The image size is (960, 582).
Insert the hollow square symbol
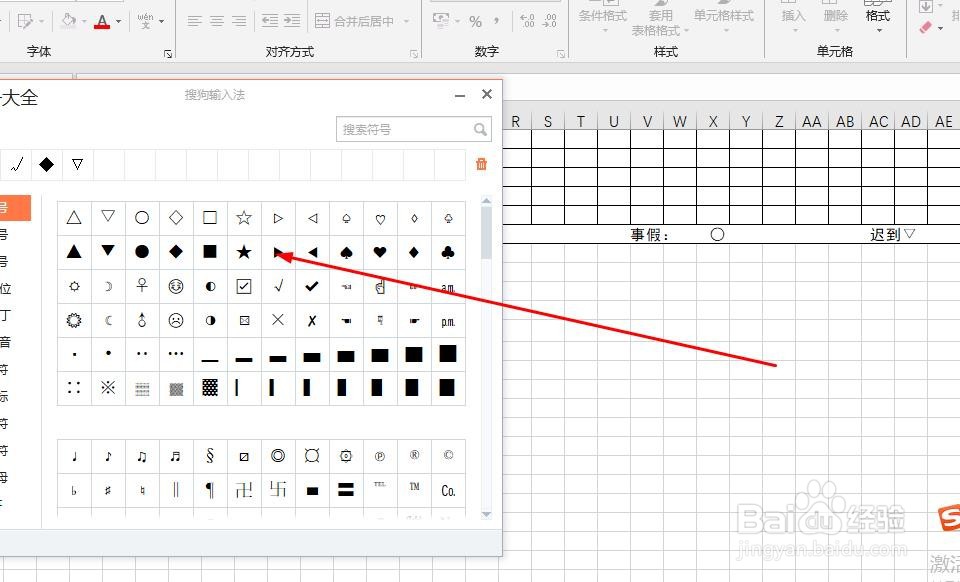pyautogui.click(x=210, y=218)
